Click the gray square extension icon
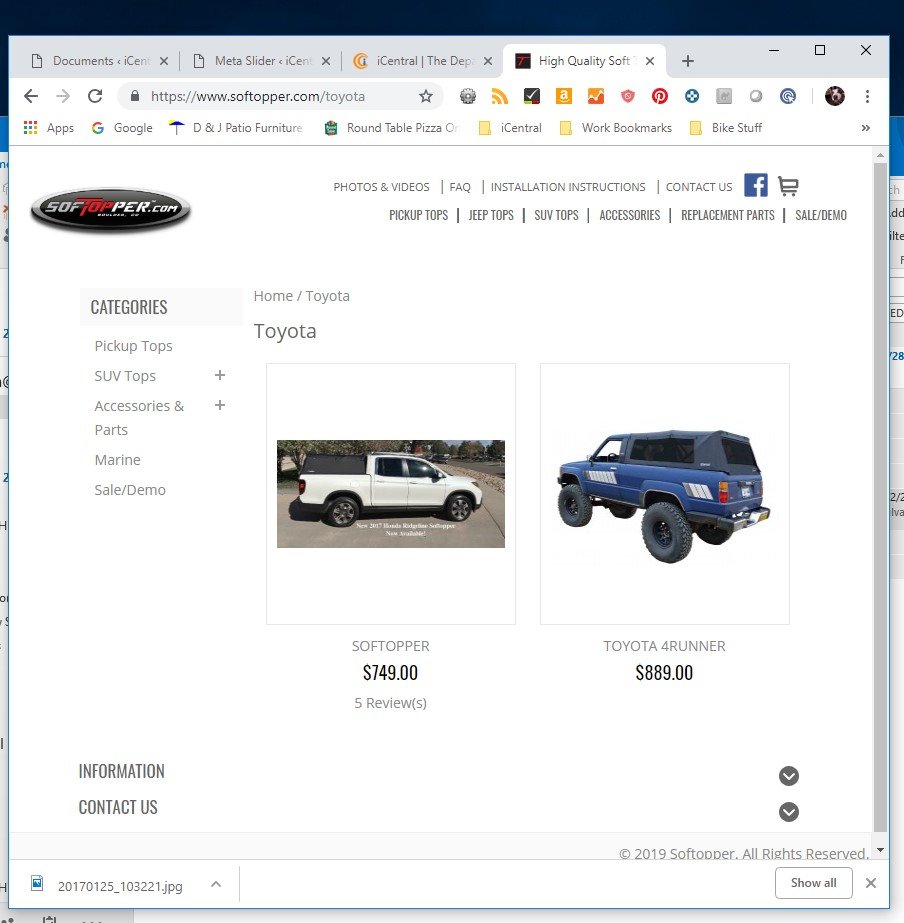 tap(724, 96)
